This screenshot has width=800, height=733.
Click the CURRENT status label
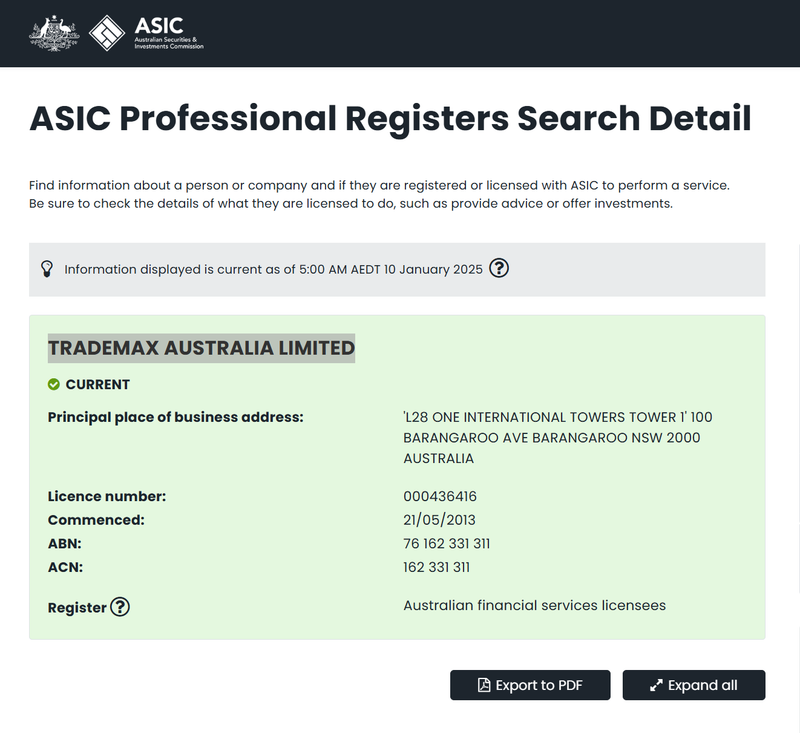(97, 384)
